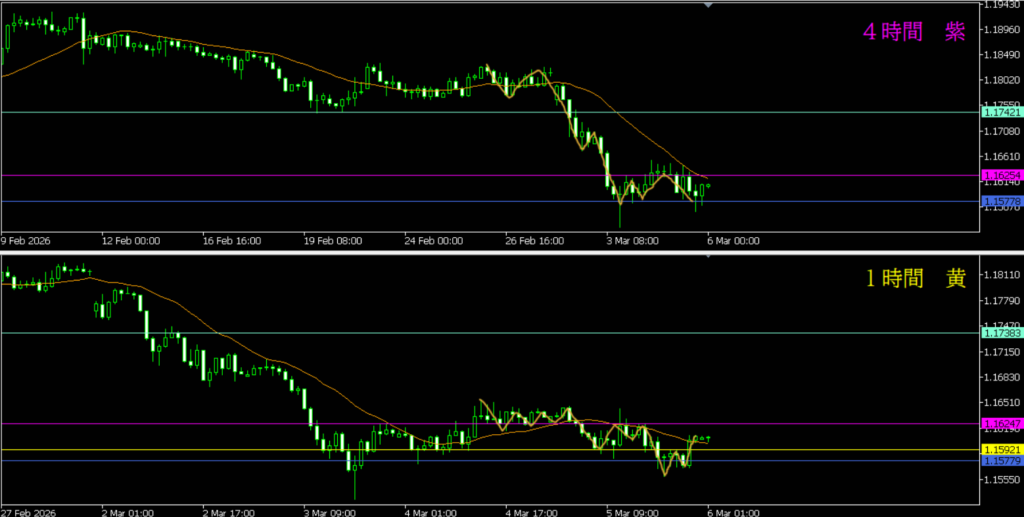The width and height of the screenshot is (1024, 517).
Task: Select the '27 Feb 2026' date label
Action: (x=28, y=513)
